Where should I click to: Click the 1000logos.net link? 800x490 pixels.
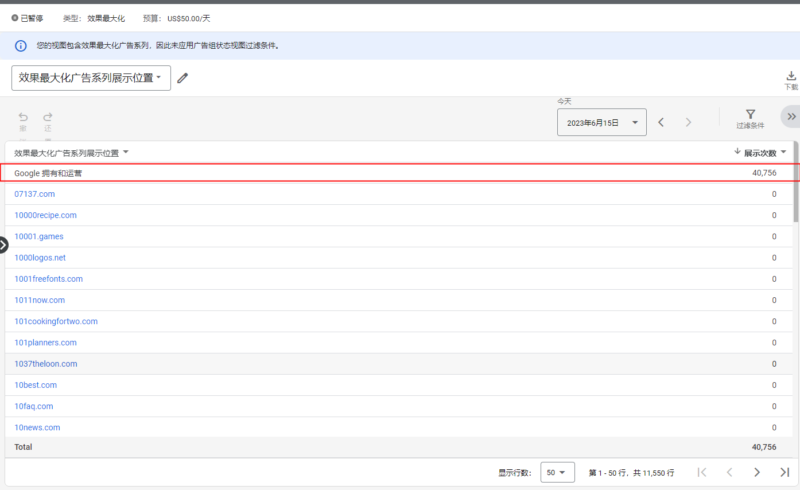click(x=40, y=257)
